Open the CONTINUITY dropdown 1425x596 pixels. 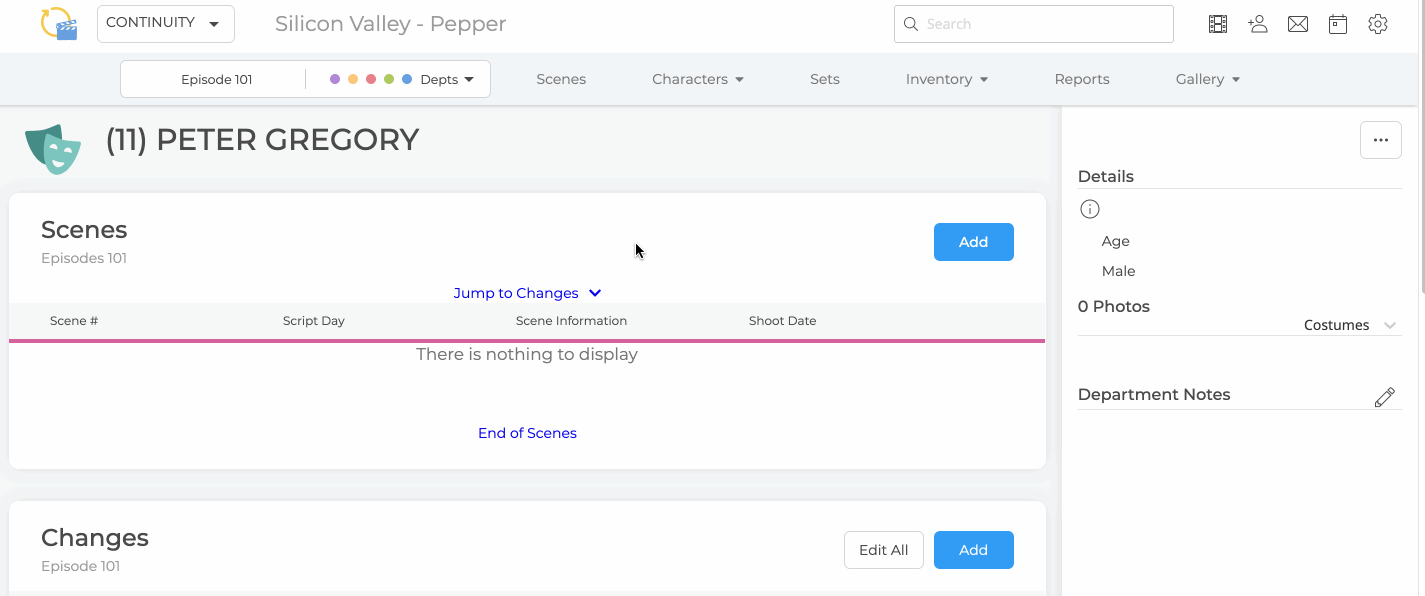(166, 24)
